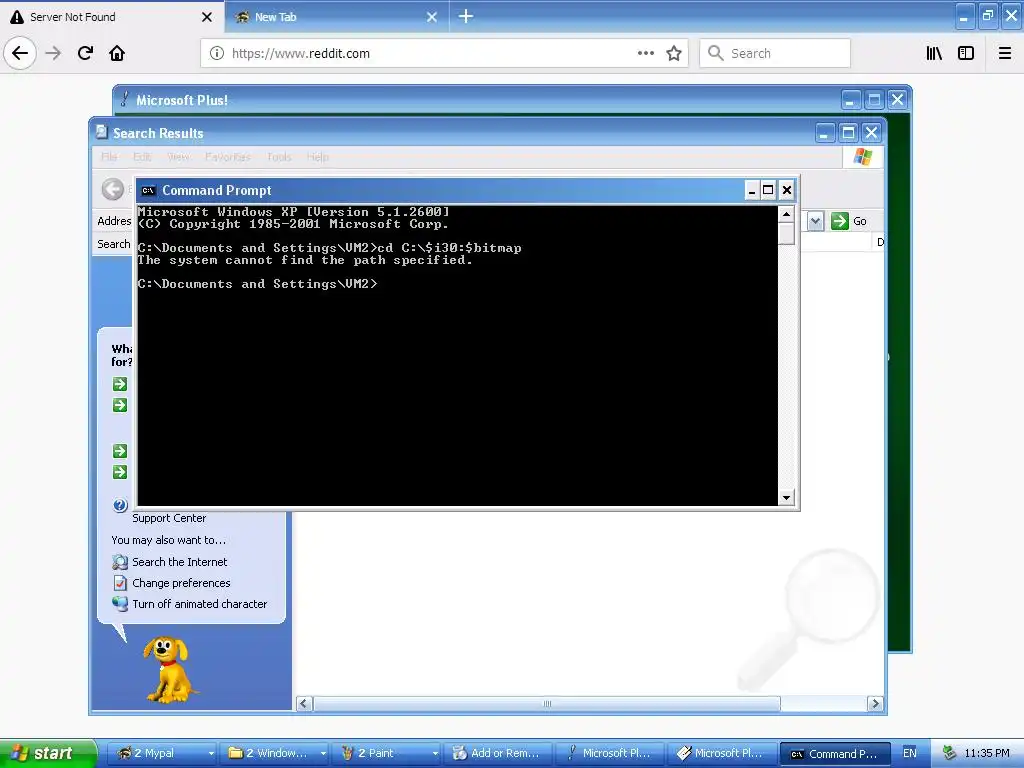
Task: Open View menu in Search Results
Action: pos(178,157)
